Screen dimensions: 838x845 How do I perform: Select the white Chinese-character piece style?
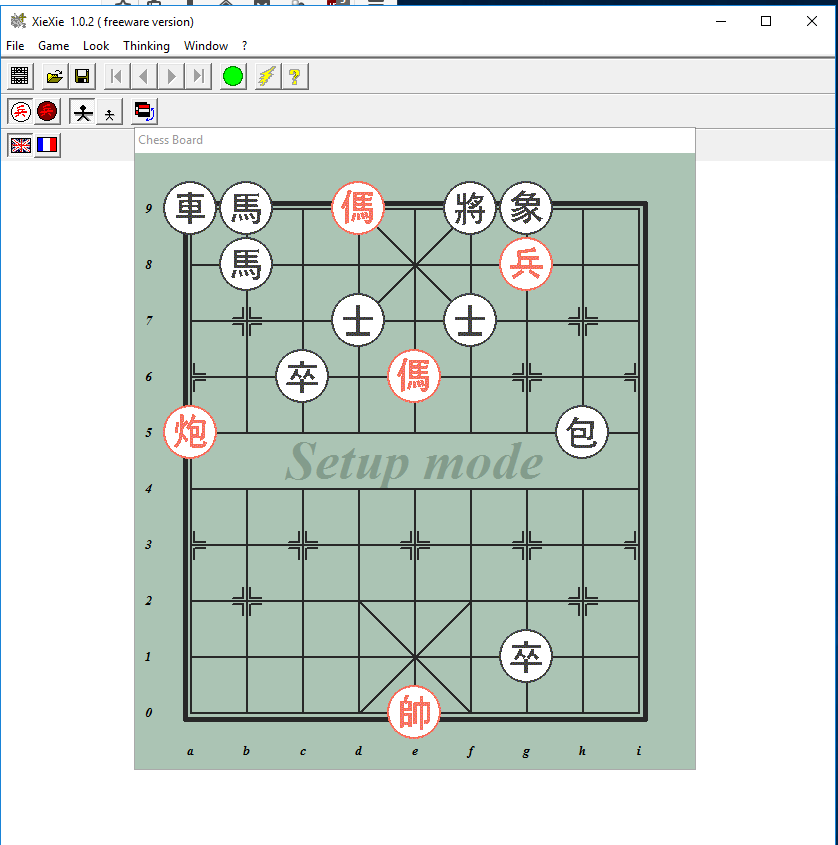point(20,112)
